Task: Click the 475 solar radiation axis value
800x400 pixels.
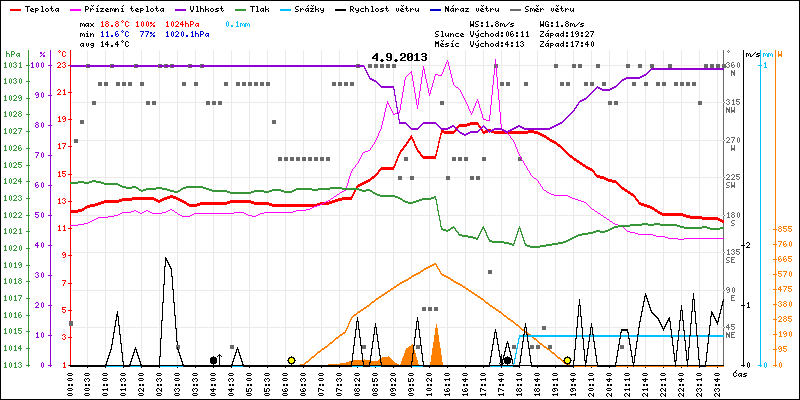Action: pyautogui.click(x=784, y=289)
